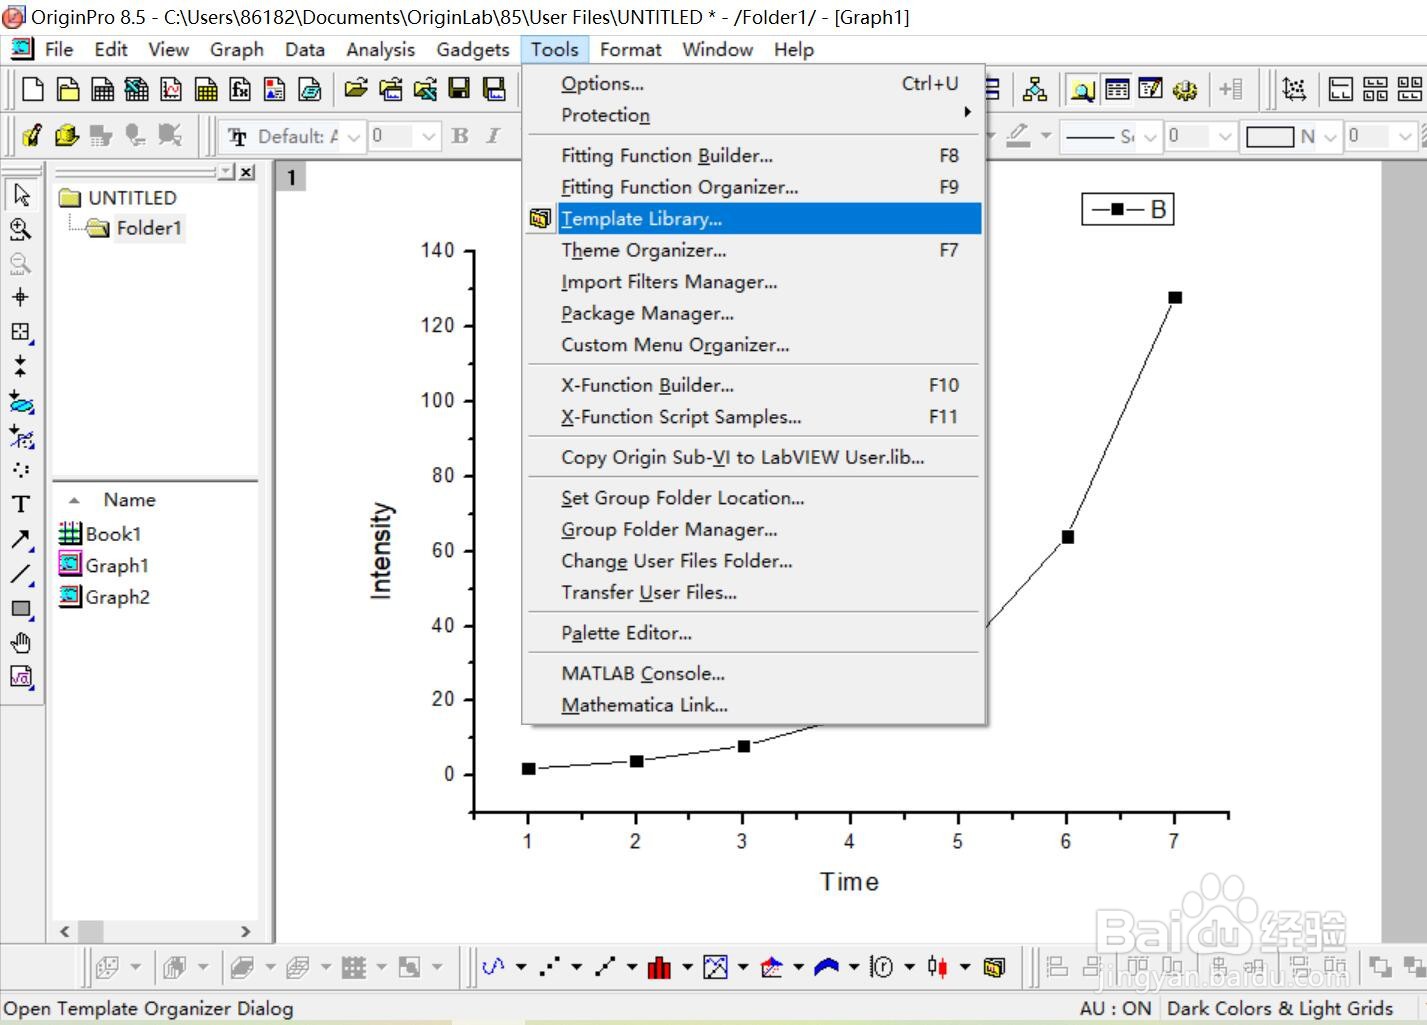Open the font size dropdown

(428, 136)
